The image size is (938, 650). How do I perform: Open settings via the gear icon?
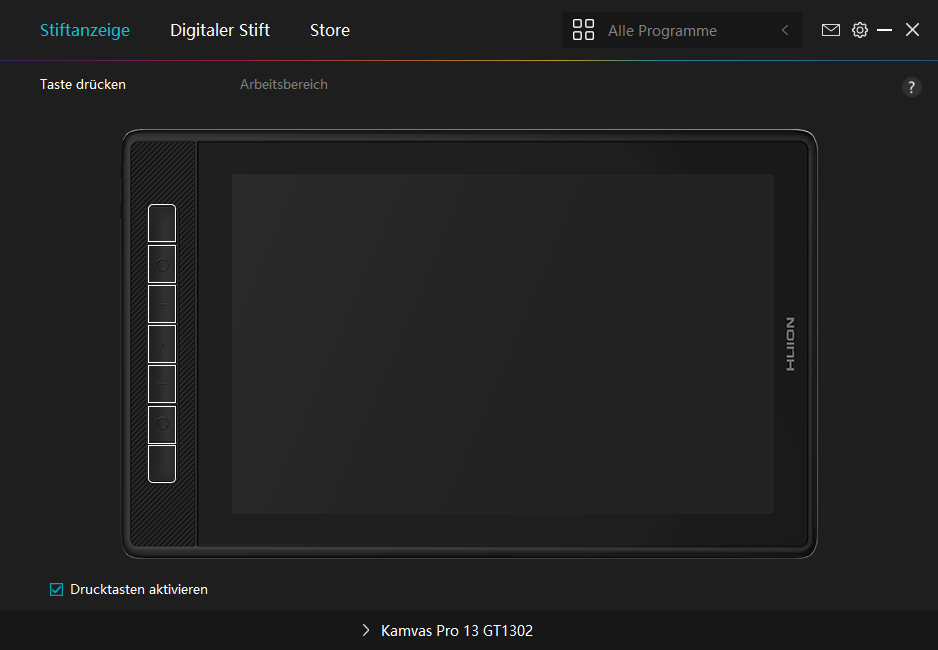tap(859, 30)
